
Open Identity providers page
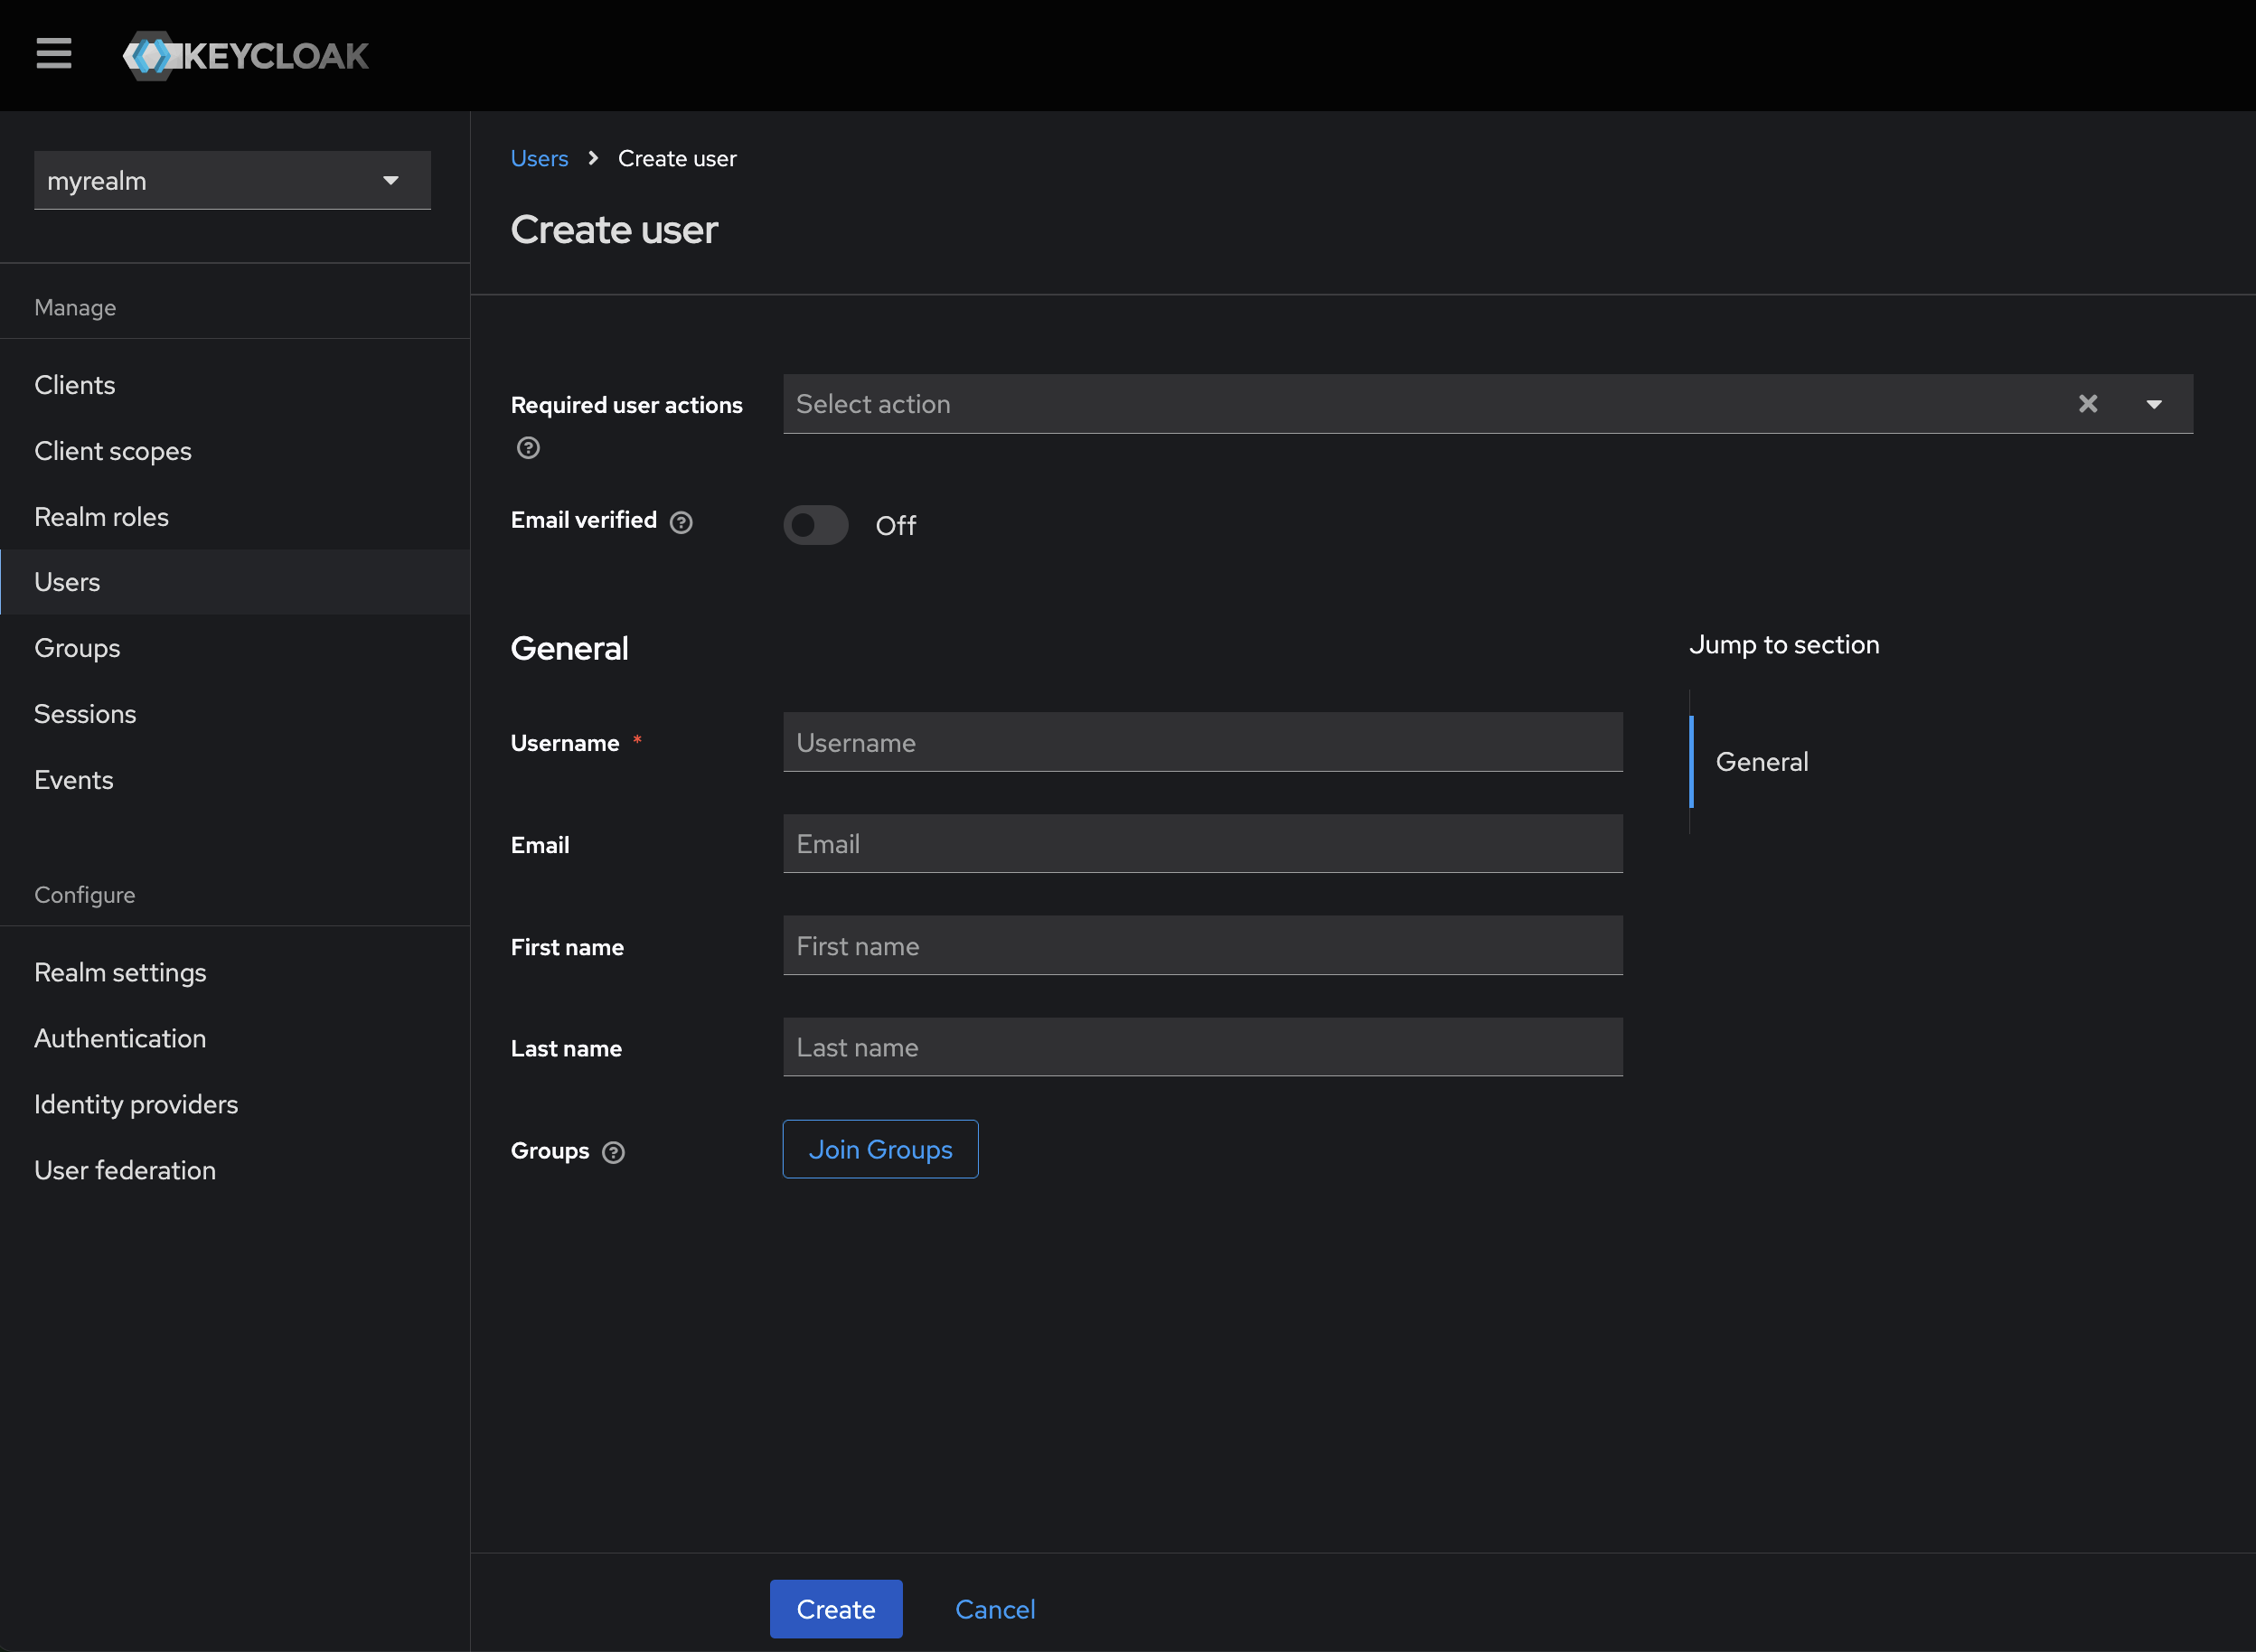(x=235, y=1104)
